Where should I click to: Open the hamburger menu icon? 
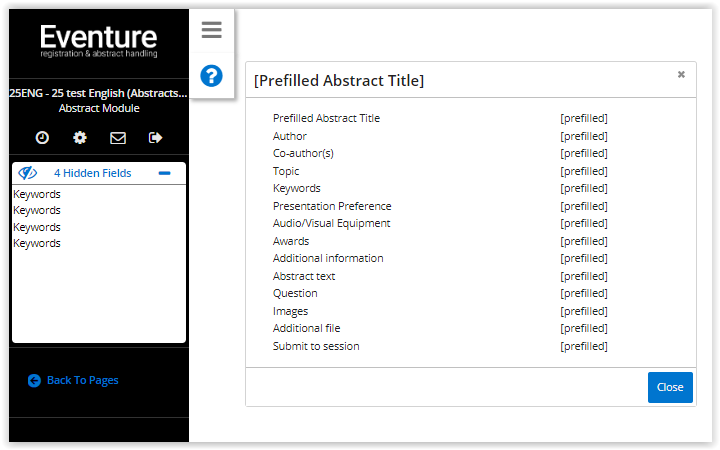pos(211,30)
